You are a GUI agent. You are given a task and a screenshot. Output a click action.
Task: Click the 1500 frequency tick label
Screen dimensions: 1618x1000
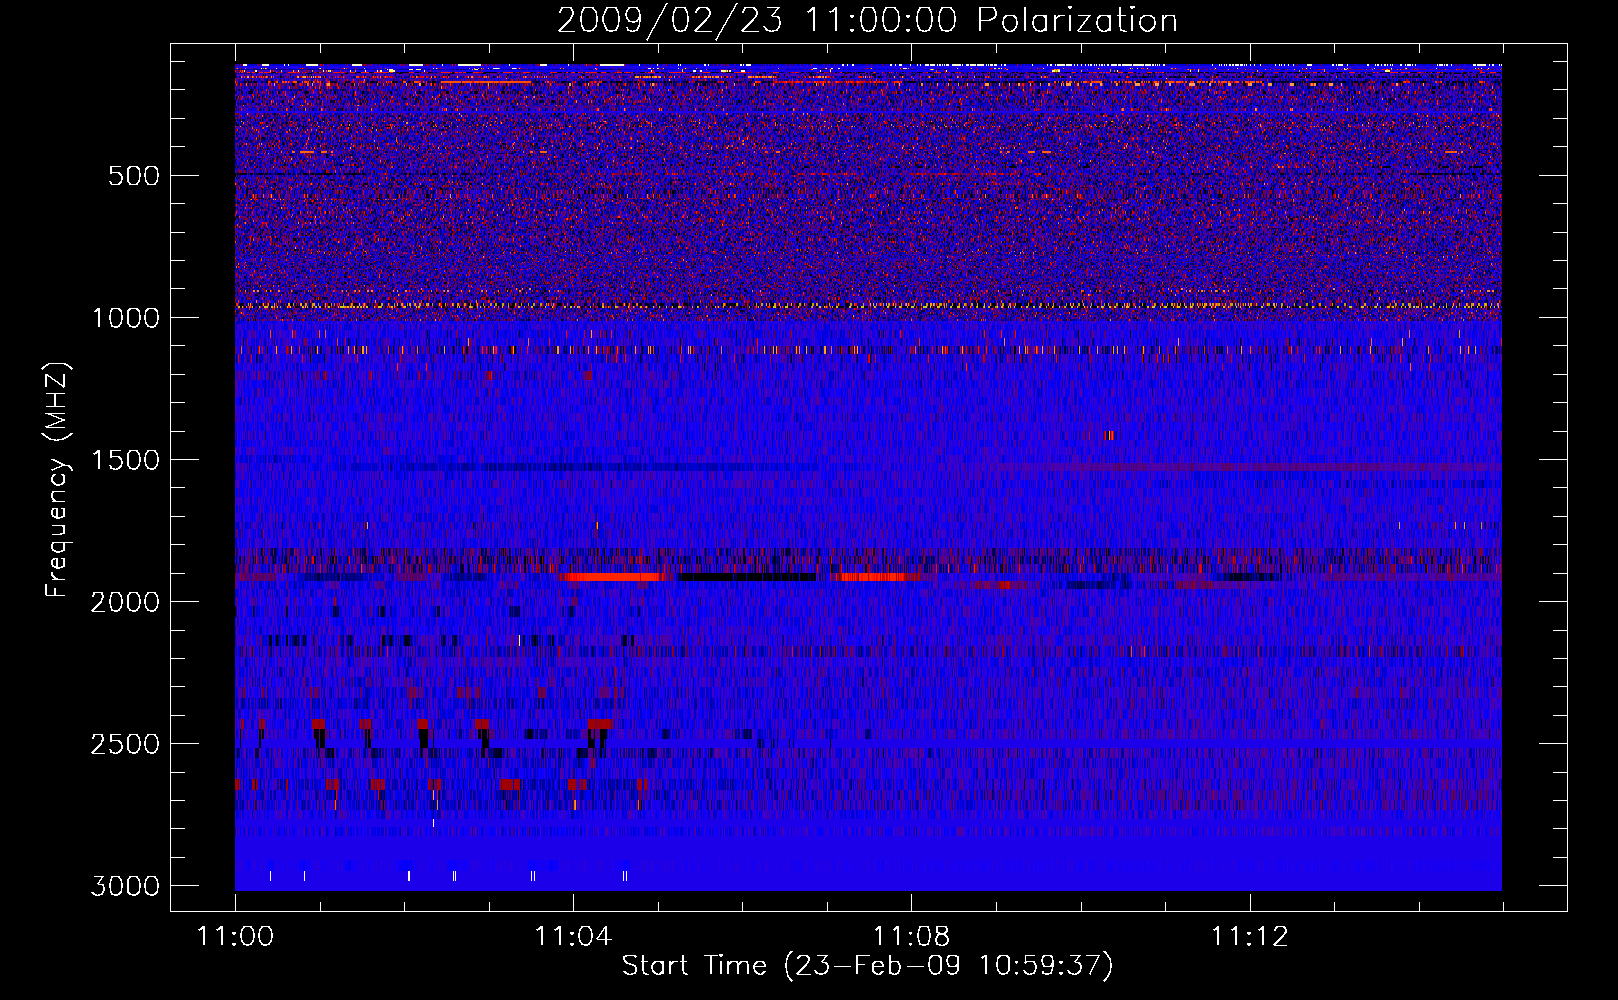point(125,460)
